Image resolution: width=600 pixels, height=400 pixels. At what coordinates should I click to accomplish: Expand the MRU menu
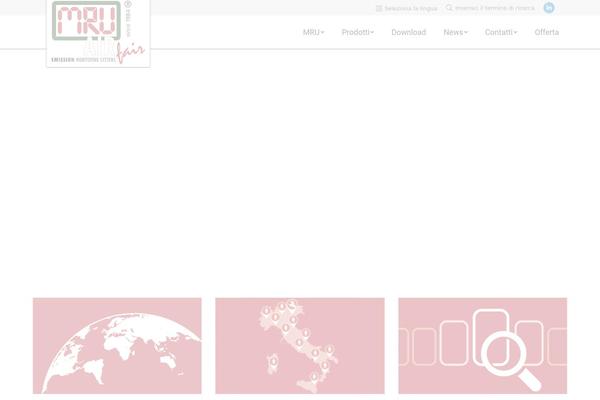(313, 32)
